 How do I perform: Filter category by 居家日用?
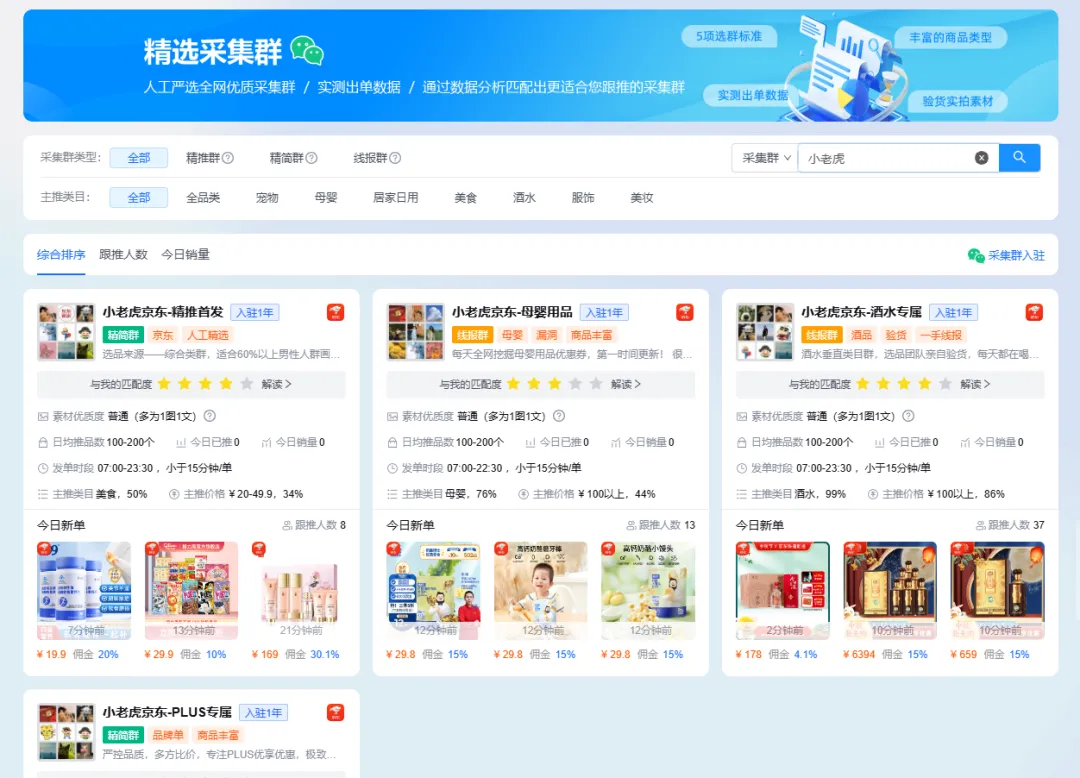pos(395,198)
